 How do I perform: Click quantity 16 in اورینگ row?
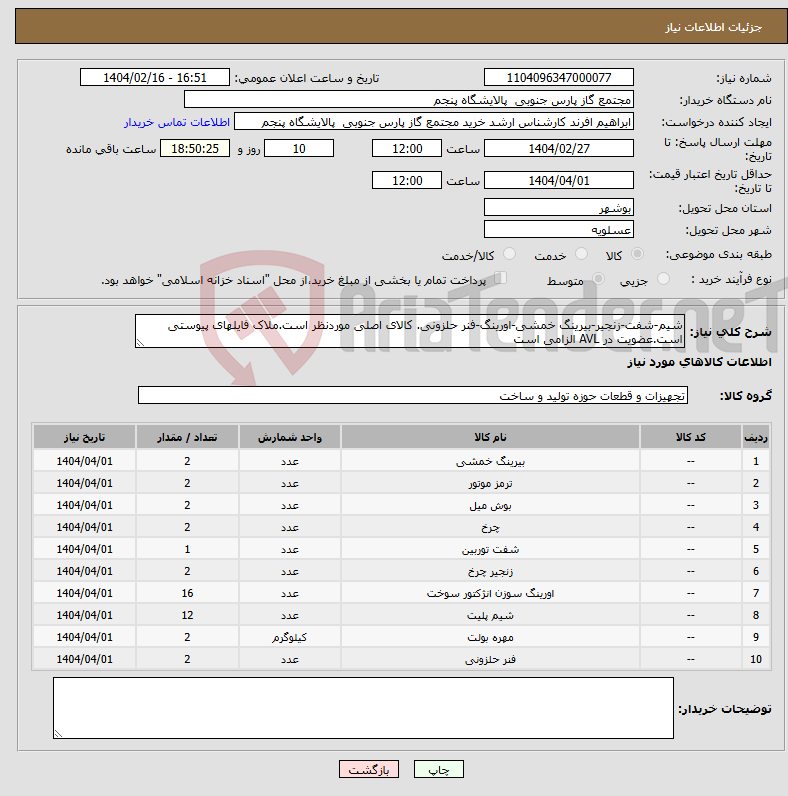click(187, 593)
